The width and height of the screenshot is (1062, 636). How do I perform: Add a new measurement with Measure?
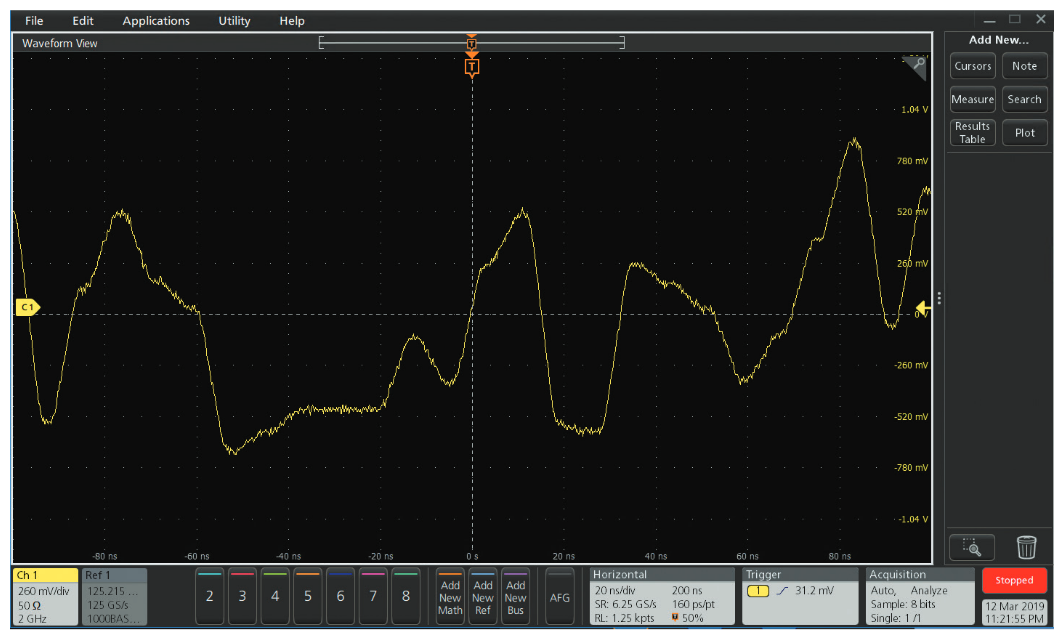[972, 99]
